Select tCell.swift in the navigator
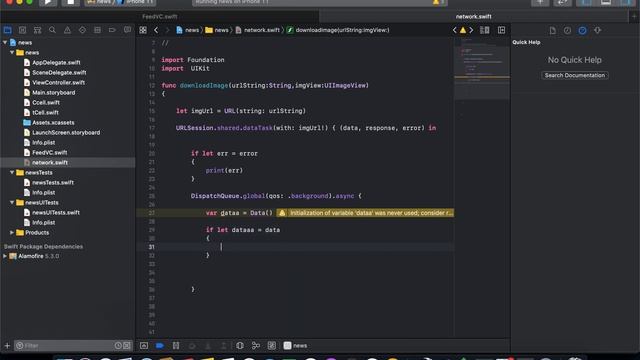The height and width of the screenshot is (360, 640). [x=45, y=112]
